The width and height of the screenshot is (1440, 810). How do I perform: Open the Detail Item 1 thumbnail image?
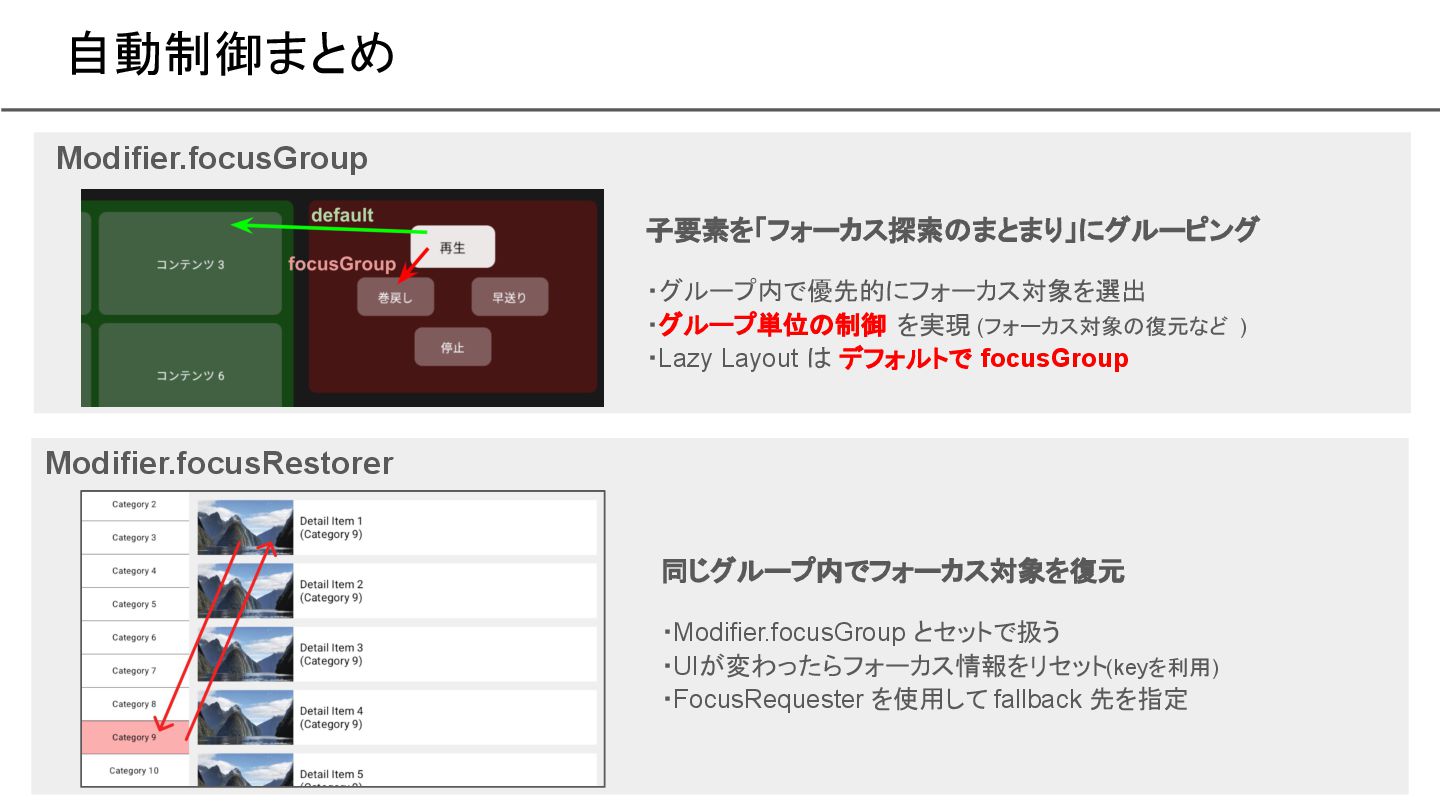(245, 527)
